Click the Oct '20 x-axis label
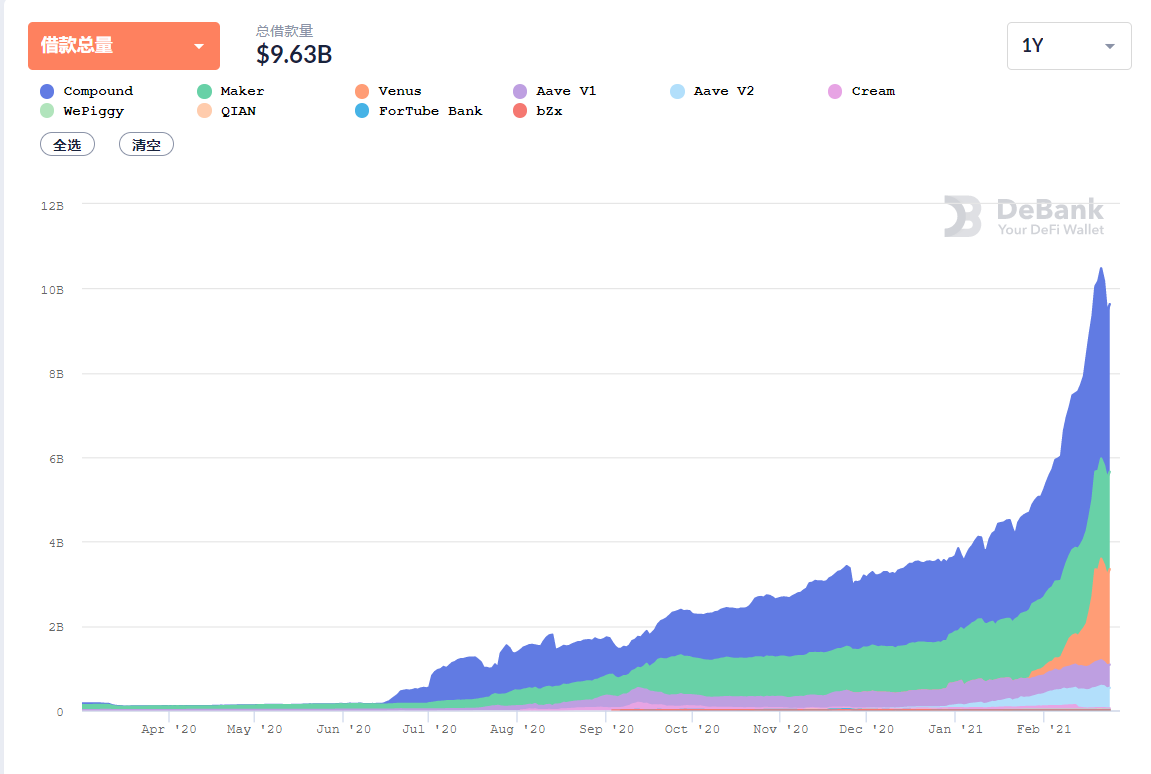The width and height of the screenshot is (1151, 774). point(692,729)
